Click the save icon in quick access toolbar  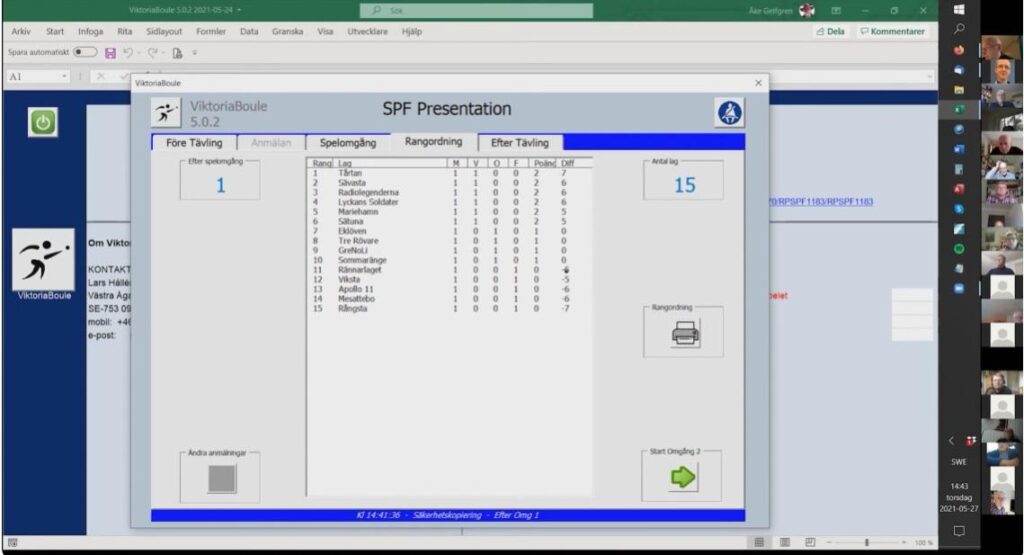click(111, 53)
